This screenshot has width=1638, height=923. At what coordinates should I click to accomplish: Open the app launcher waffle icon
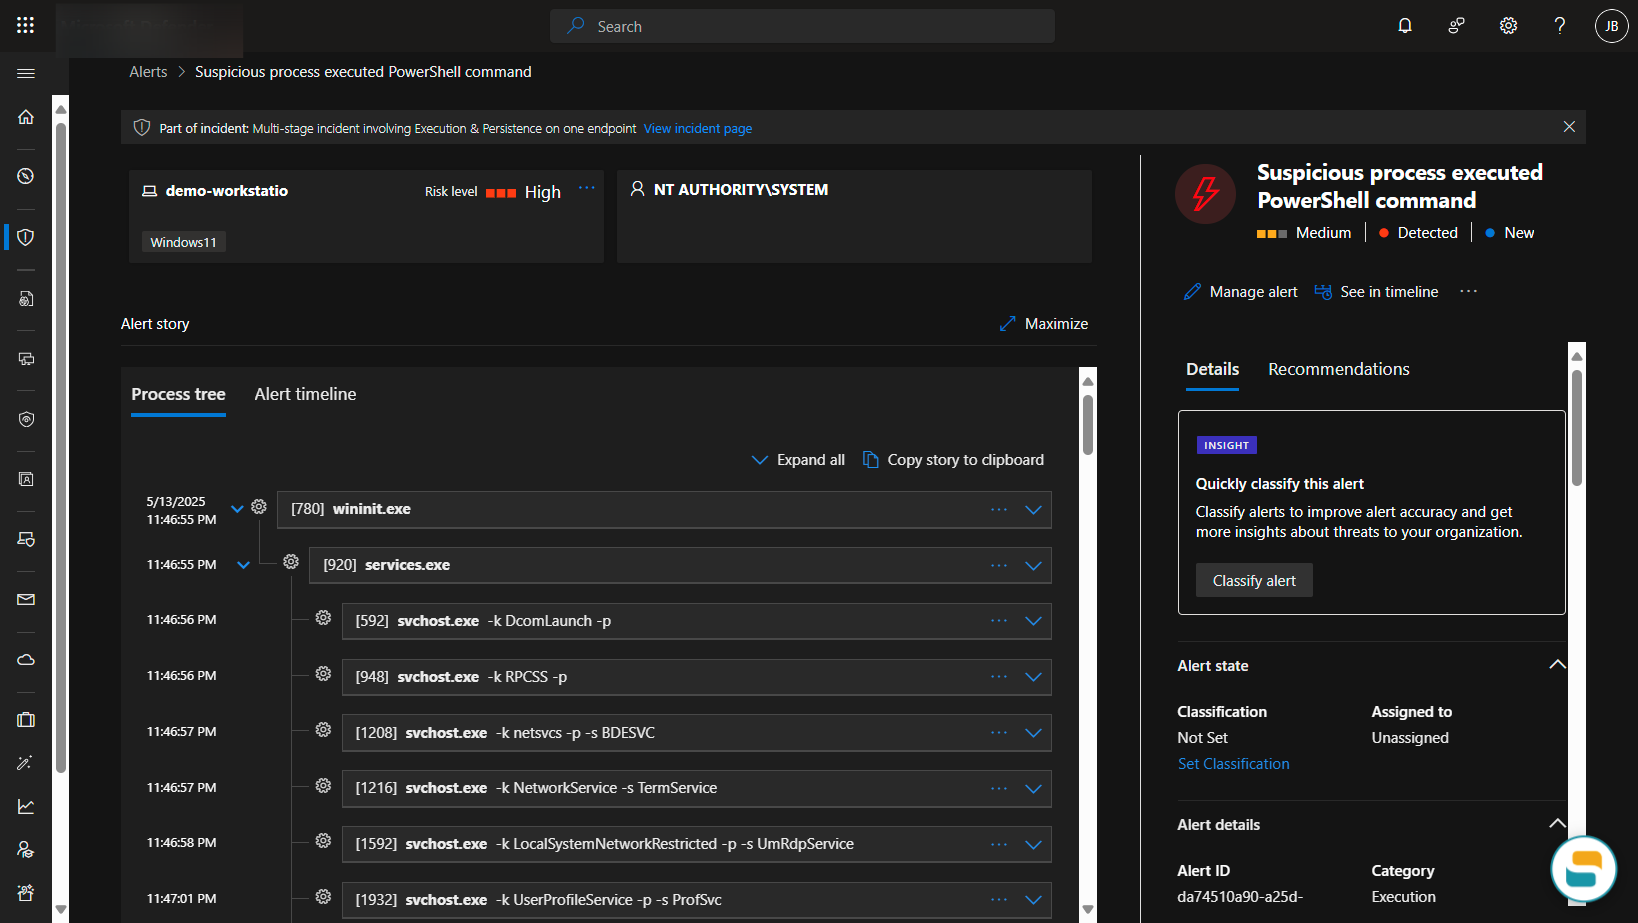coord(26,26)
